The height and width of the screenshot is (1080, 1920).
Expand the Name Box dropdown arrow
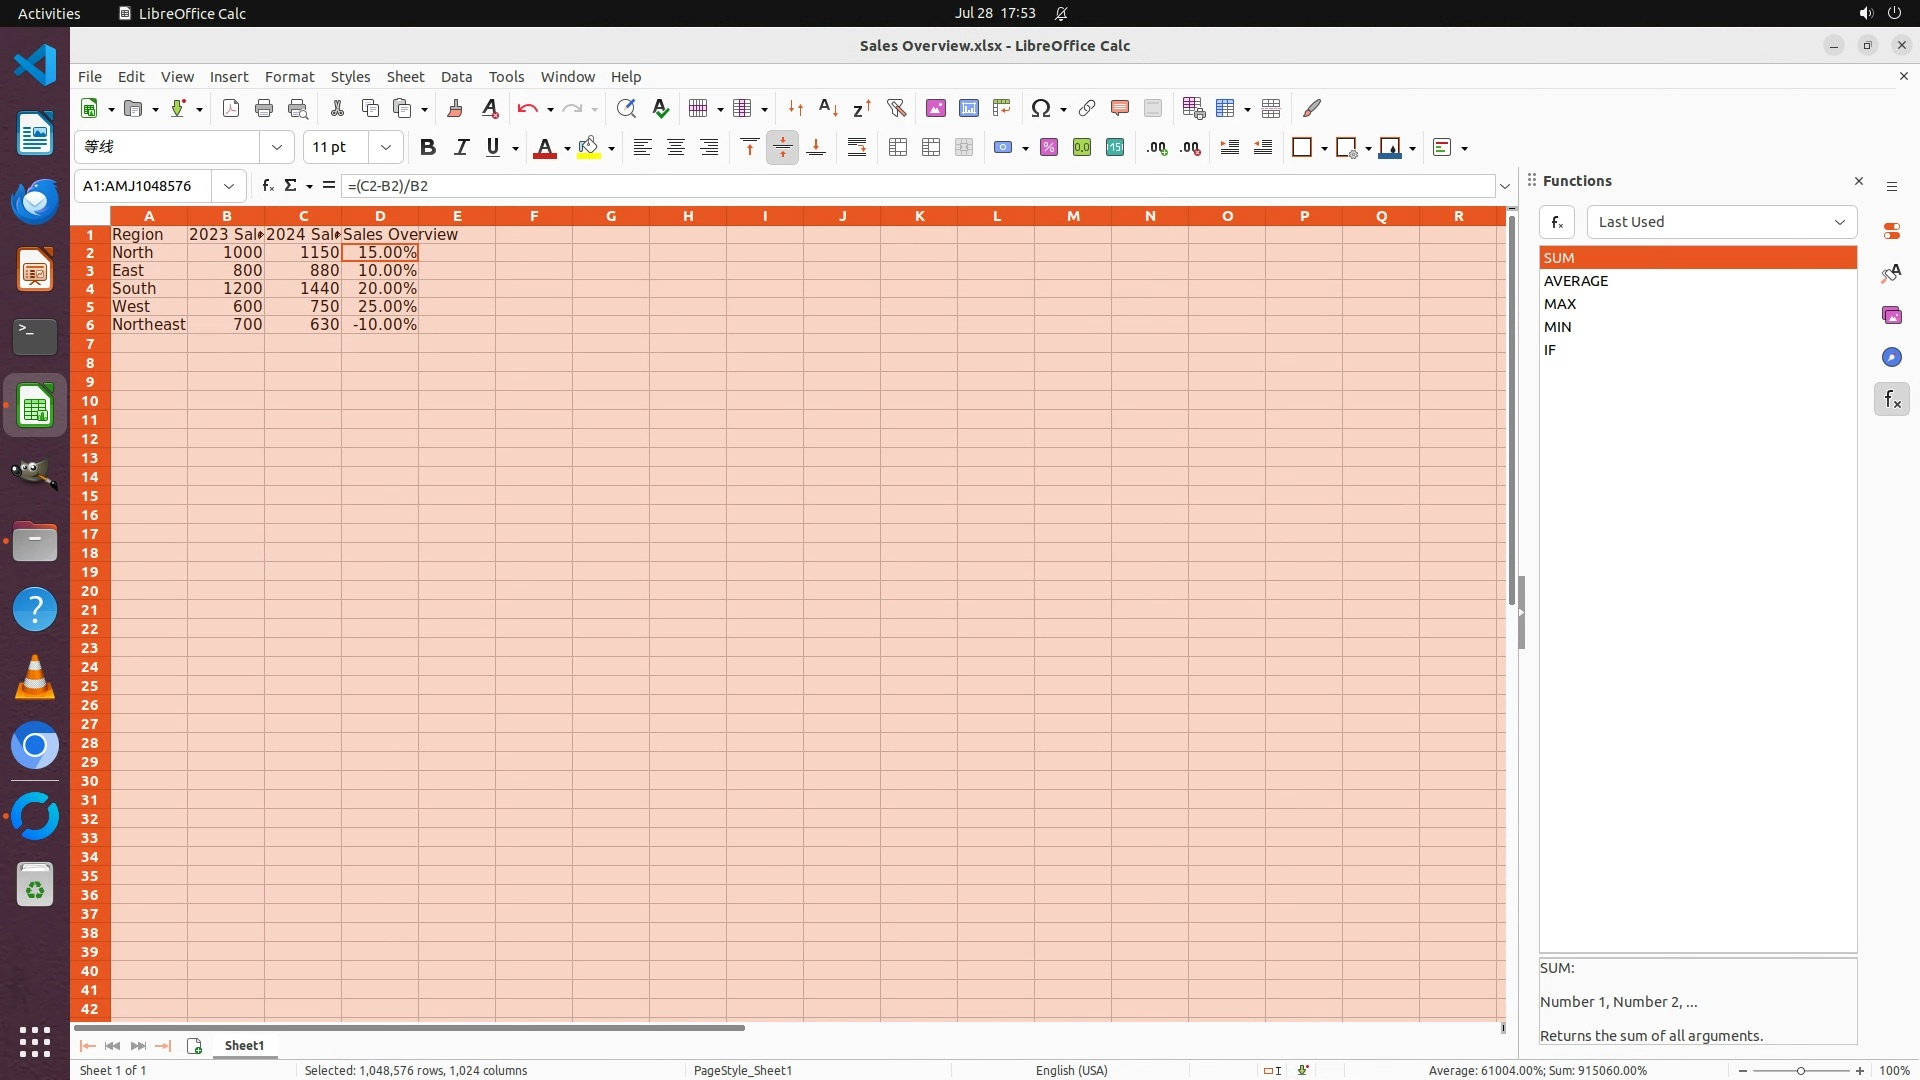coord(229,186)
